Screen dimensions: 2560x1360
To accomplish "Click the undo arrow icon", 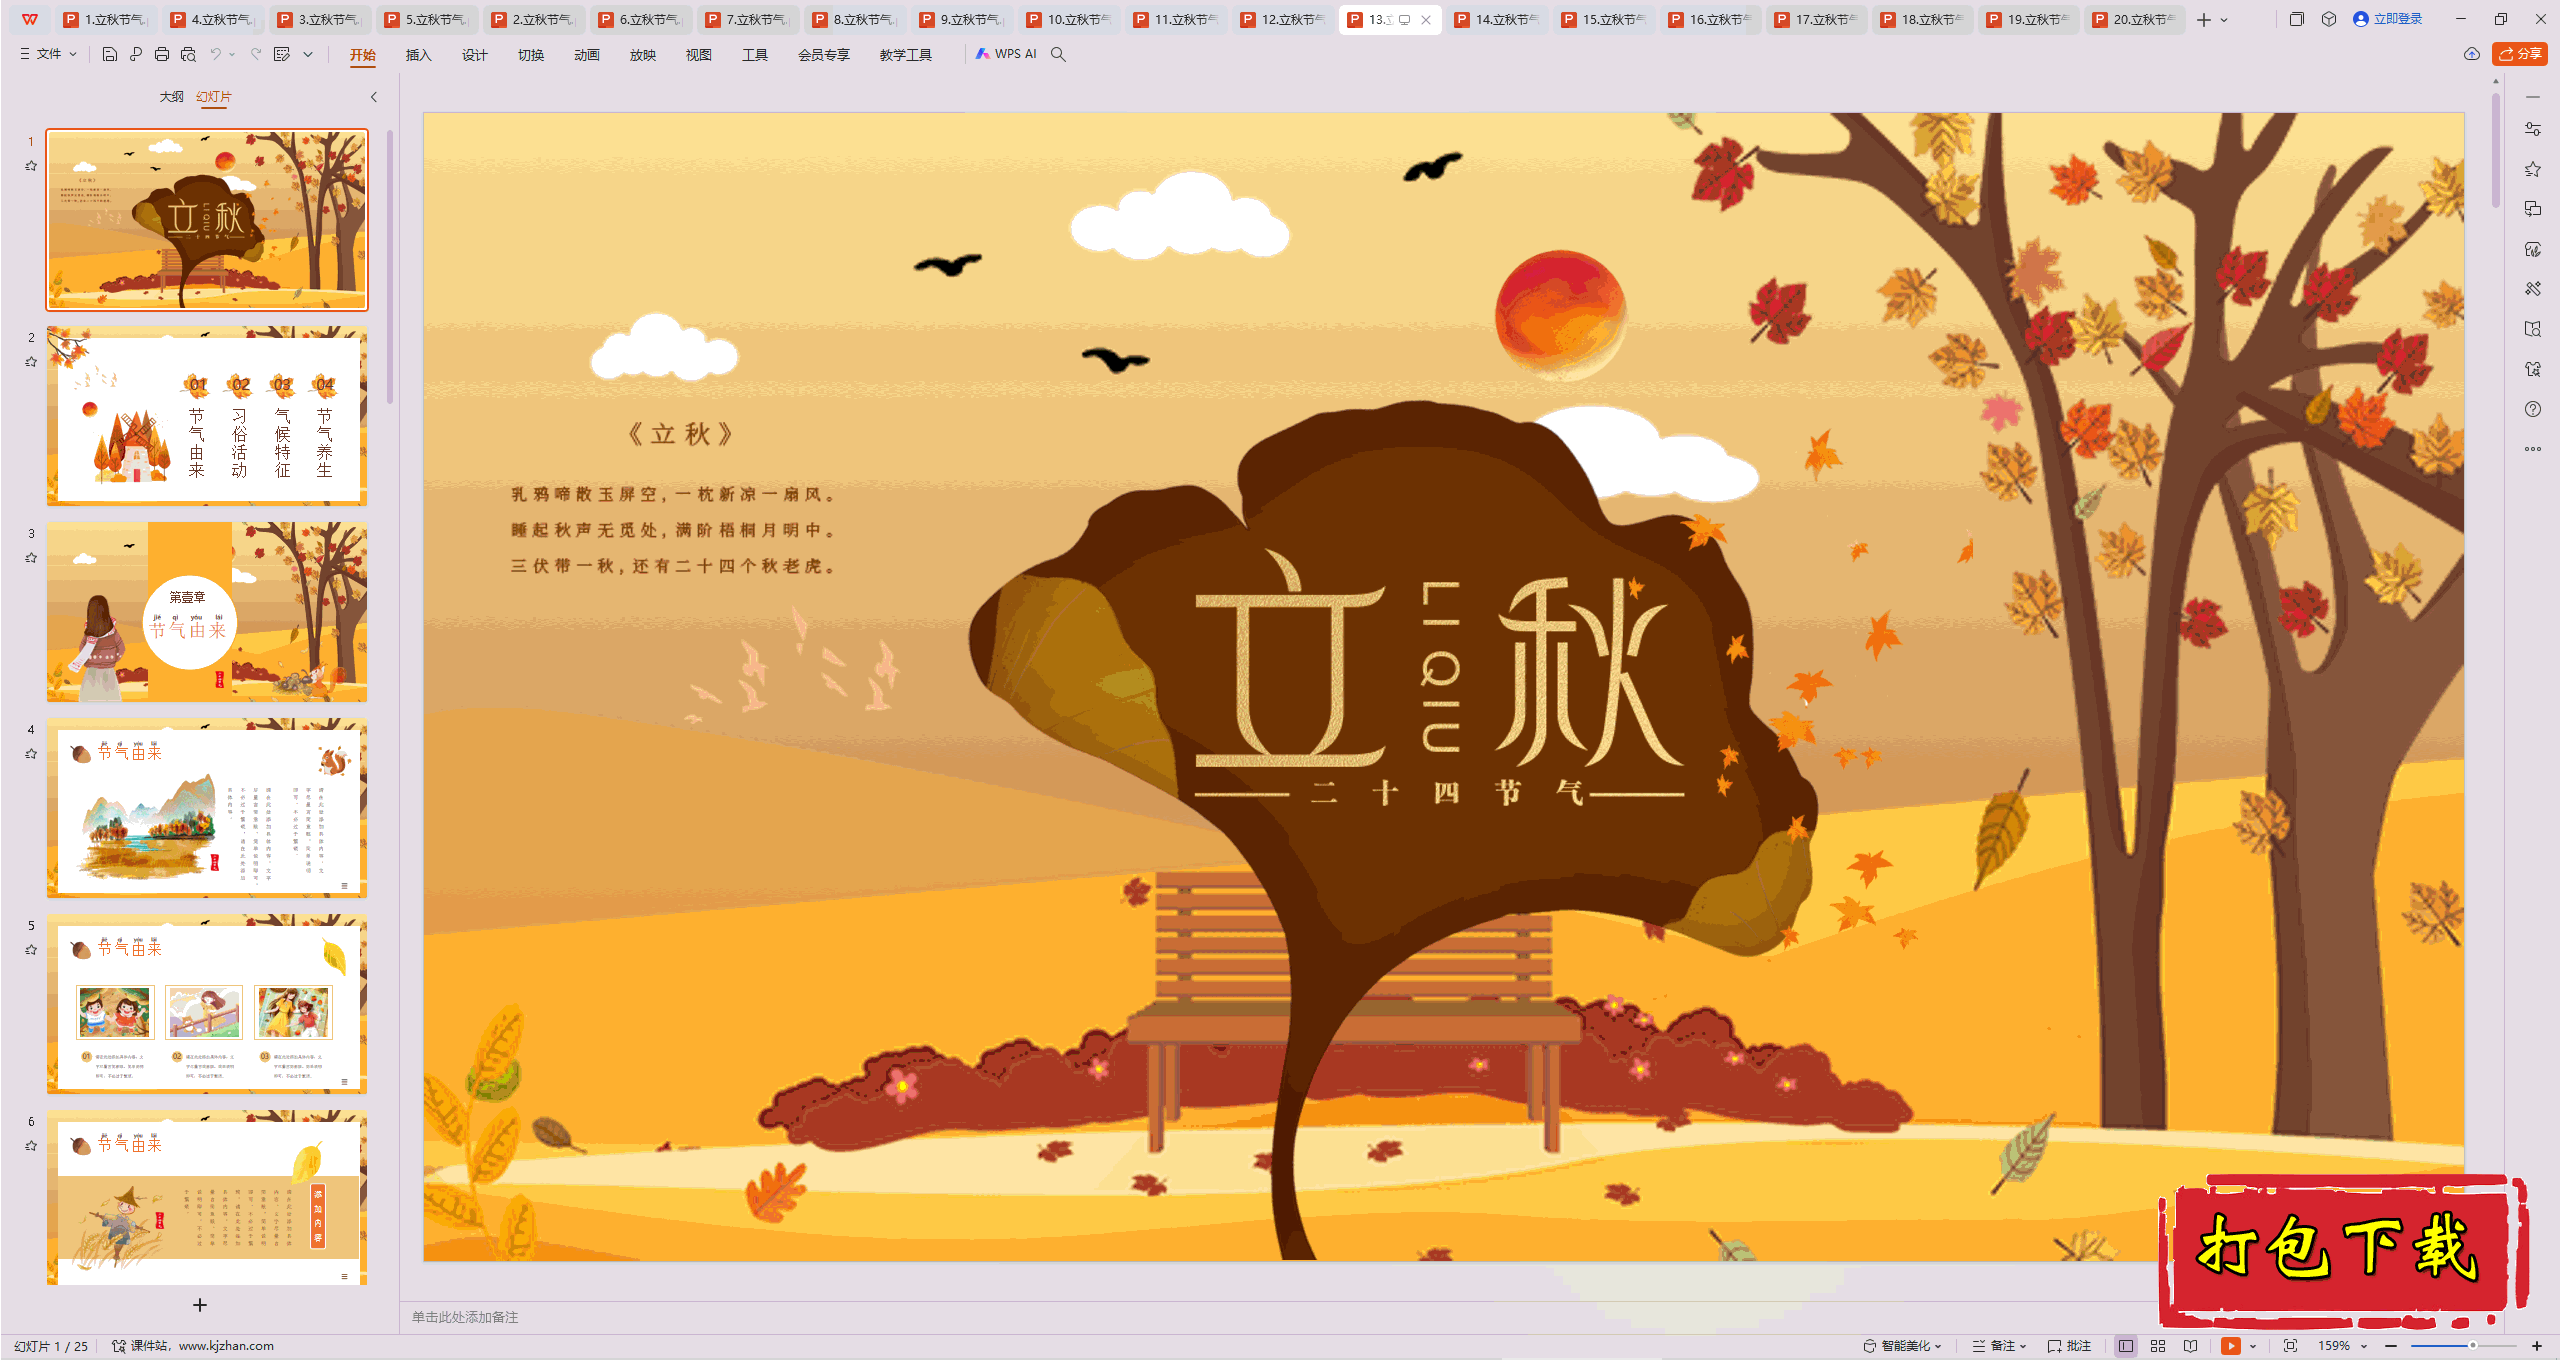I will 215,54.
